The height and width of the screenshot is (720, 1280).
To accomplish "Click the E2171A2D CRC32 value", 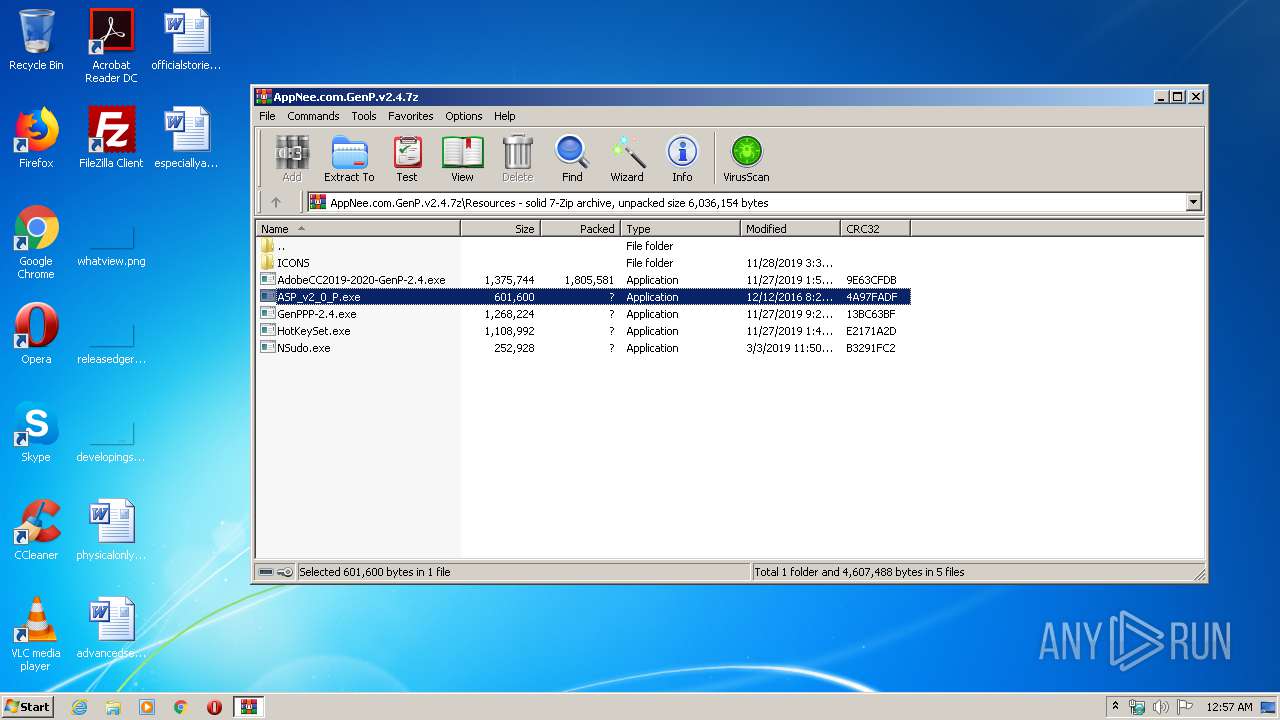I will tap(871, 331).
